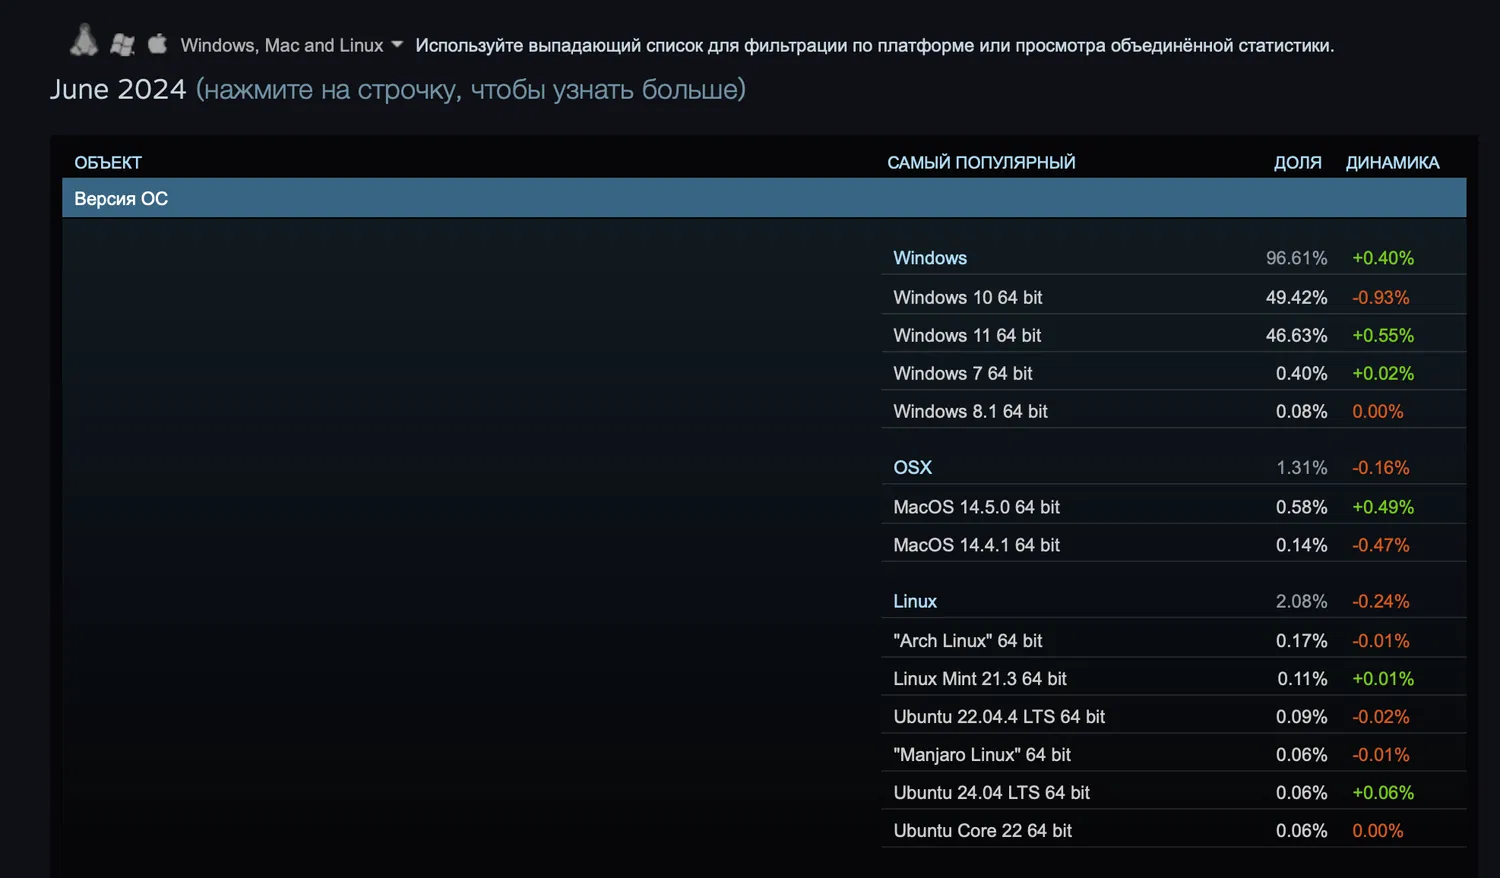This screenshot has width=1500, height=878.
Task: Click the Windows 7 64 bit row
Action: click(1174, 373)
